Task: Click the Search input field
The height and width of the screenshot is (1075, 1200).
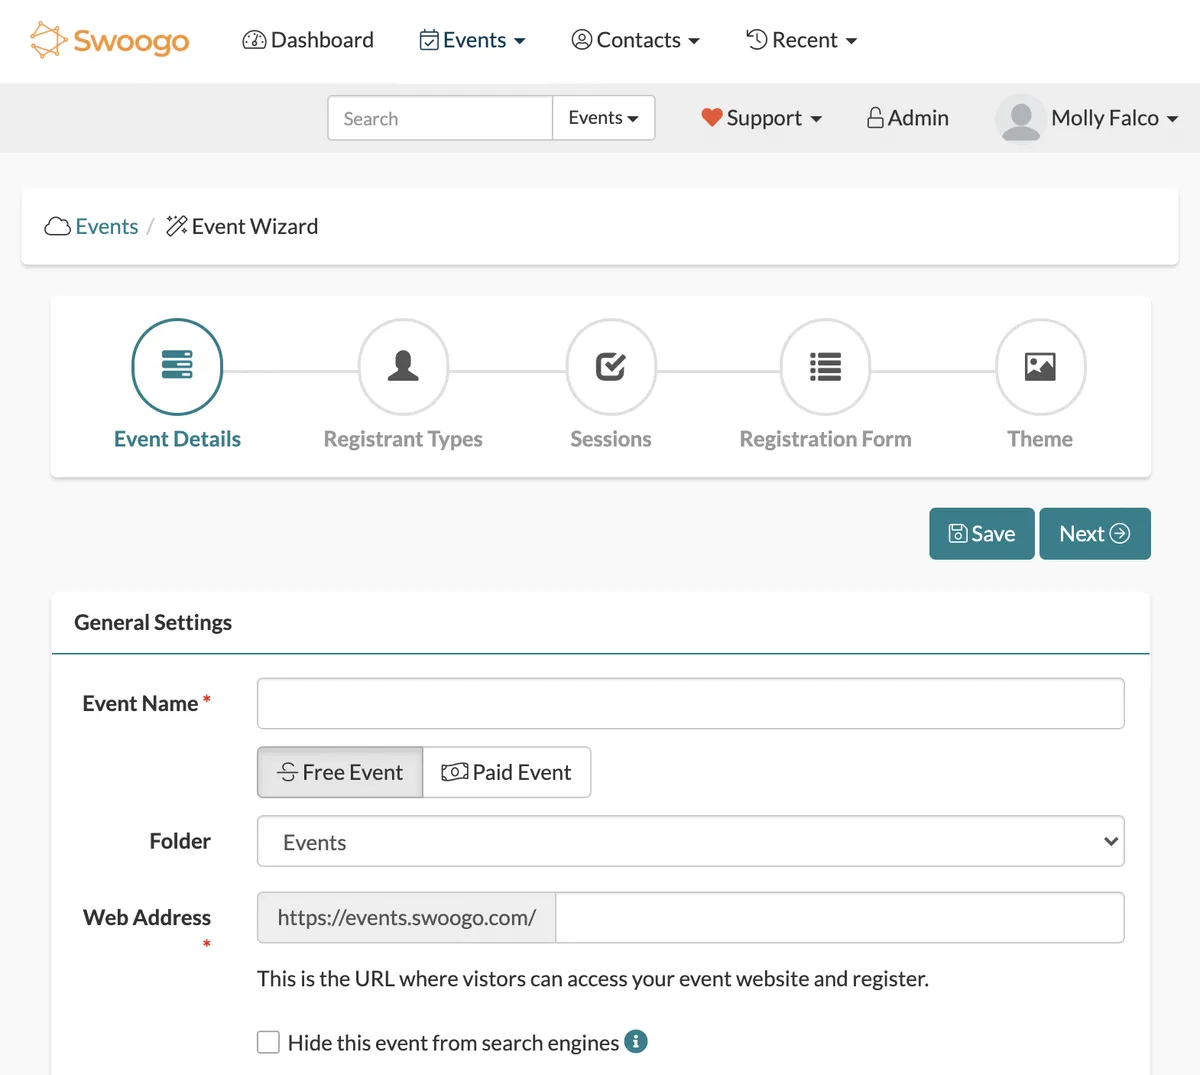Action: tap(440, 118)
